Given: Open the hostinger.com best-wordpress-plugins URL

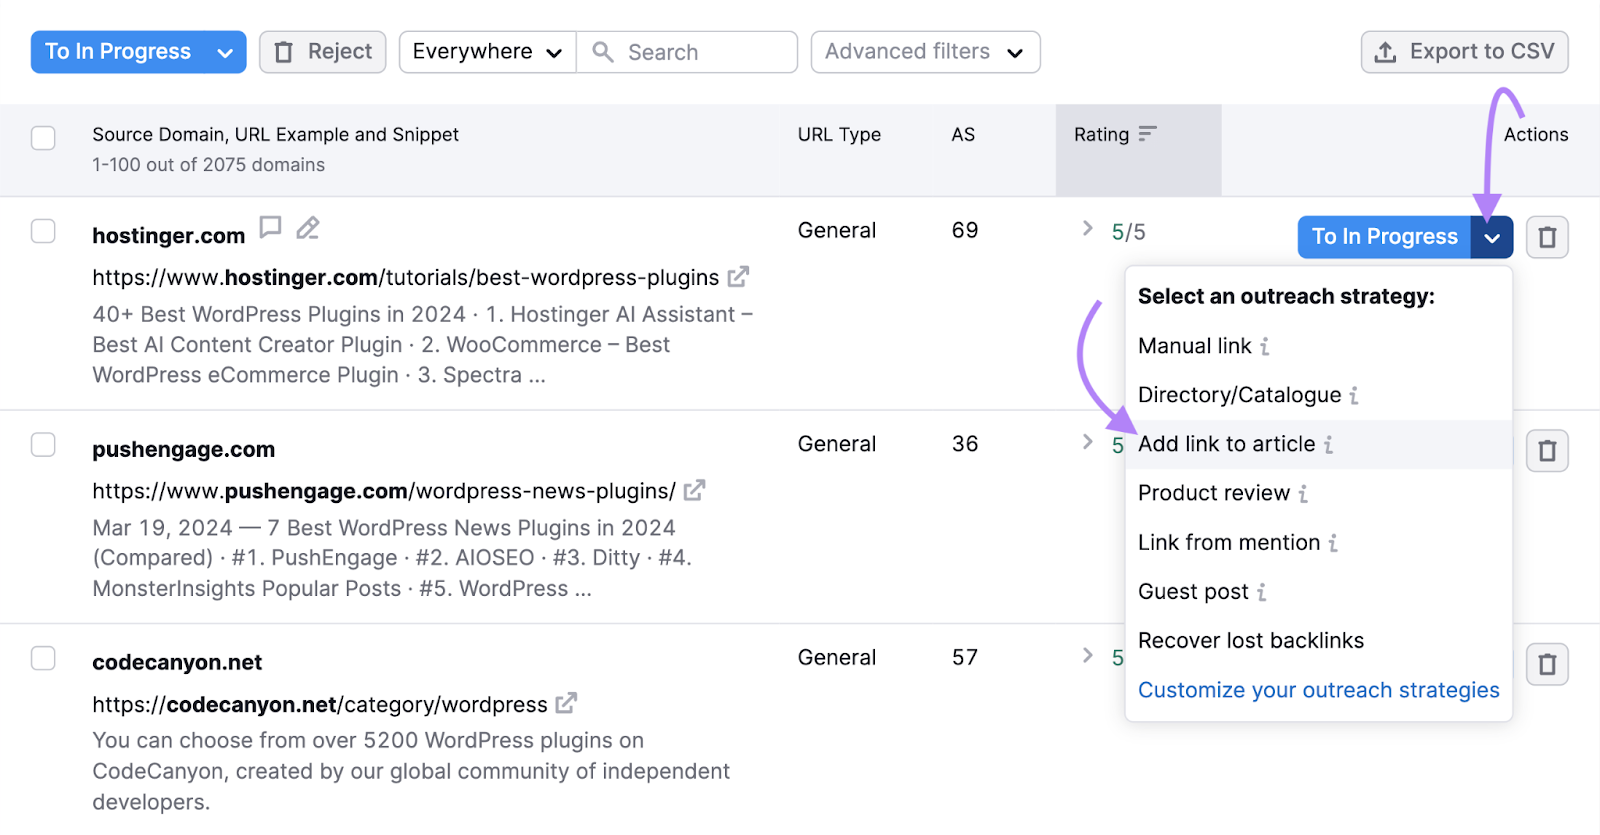Looking at the screenshot, I should [x=405, y=277].
